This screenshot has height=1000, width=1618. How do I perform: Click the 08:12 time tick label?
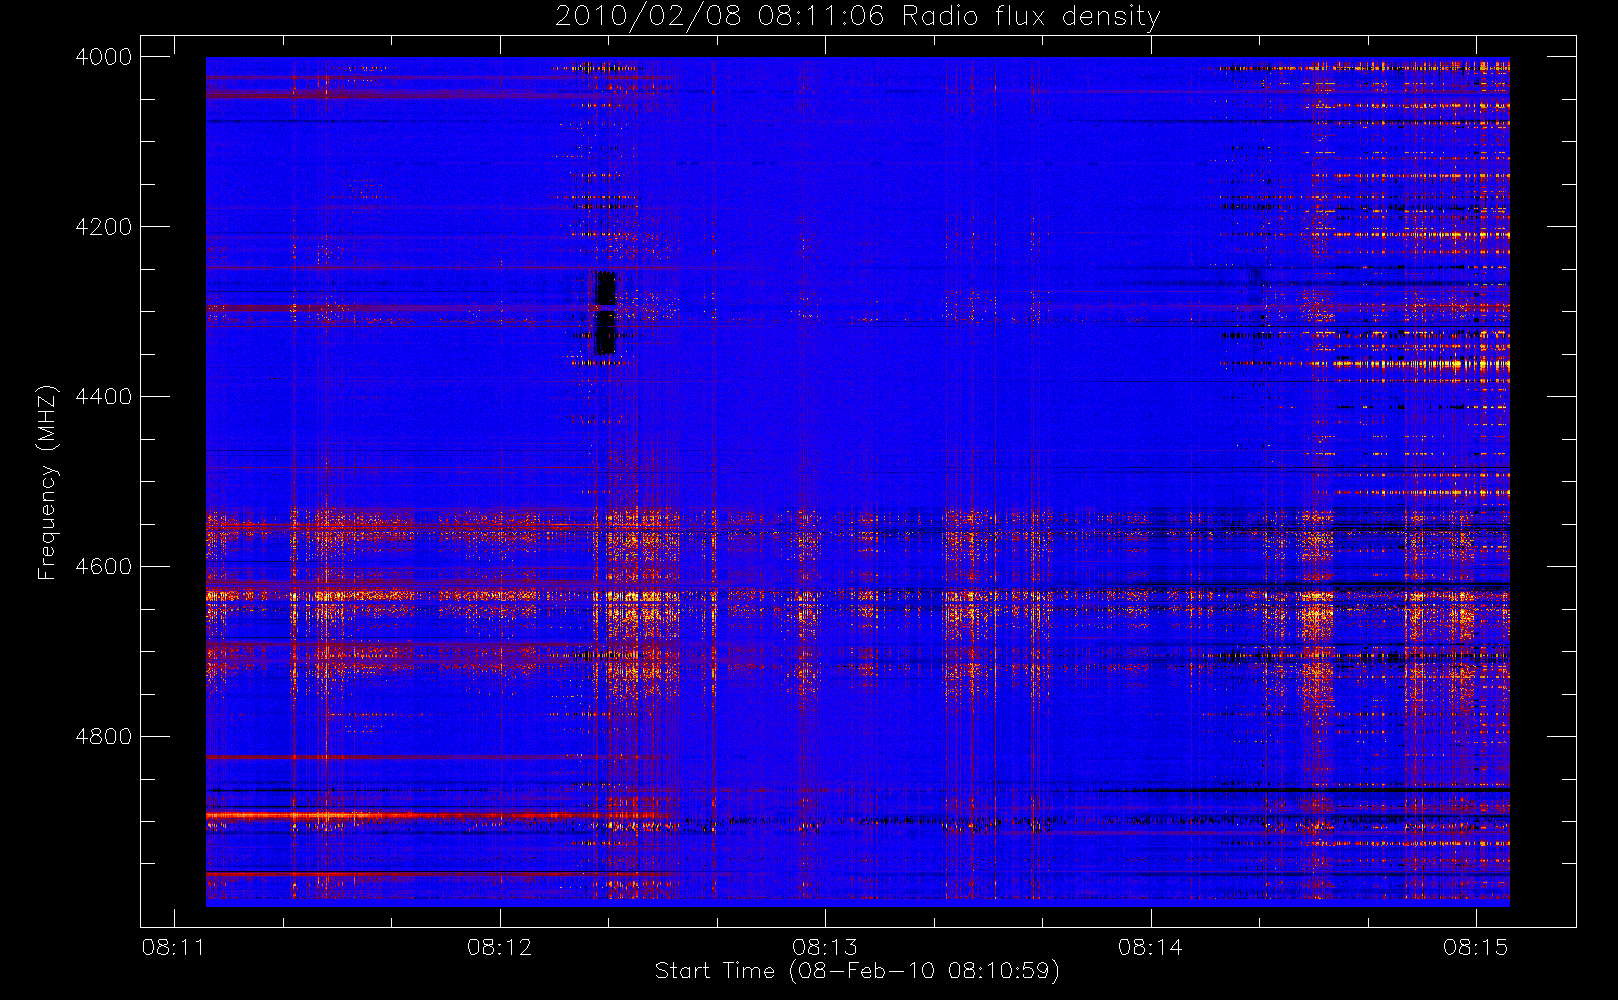(x=499, y=947)
